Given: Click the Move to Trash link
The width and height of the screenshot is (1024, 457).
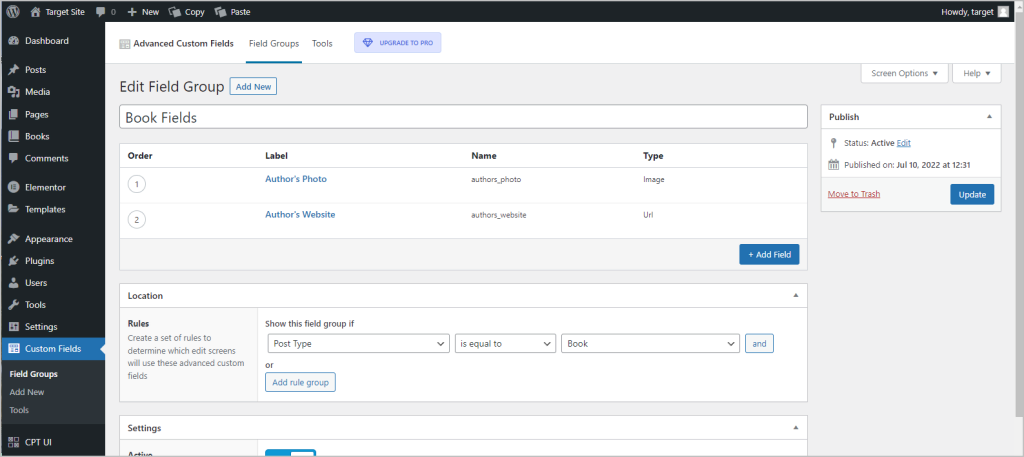Looking at the screenshot, I should point(854,194).
